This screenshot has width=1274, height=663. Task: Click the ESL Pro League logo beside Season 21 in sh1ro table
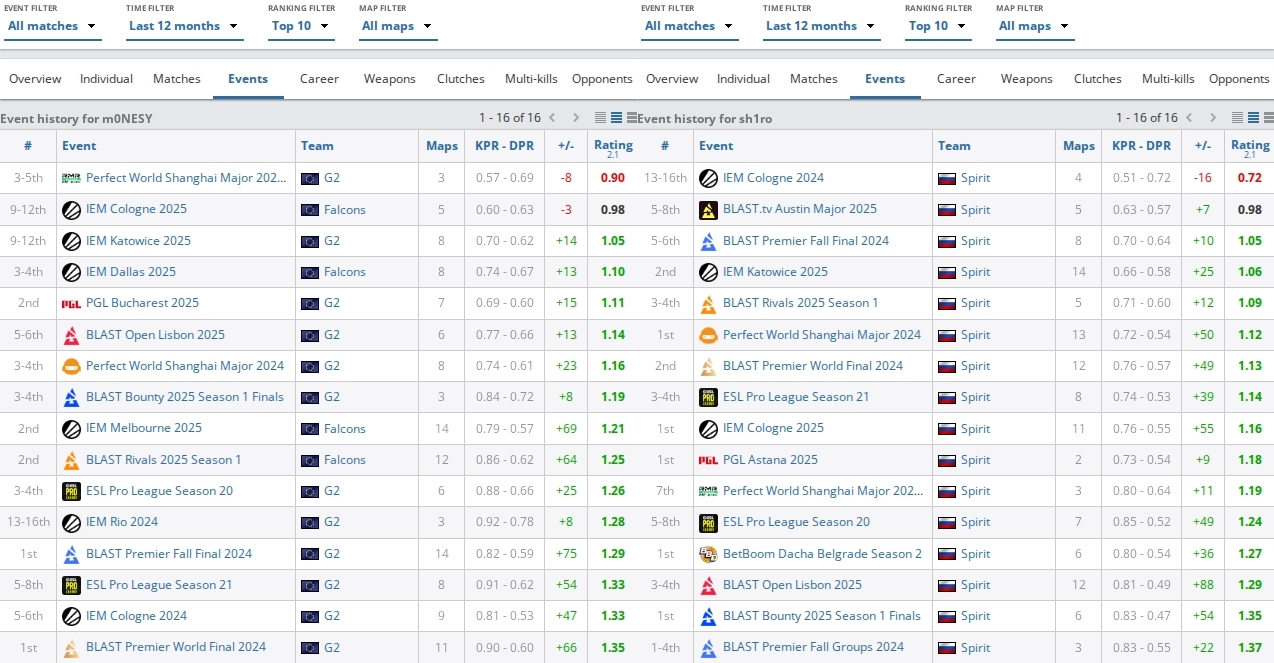[708, 397]
